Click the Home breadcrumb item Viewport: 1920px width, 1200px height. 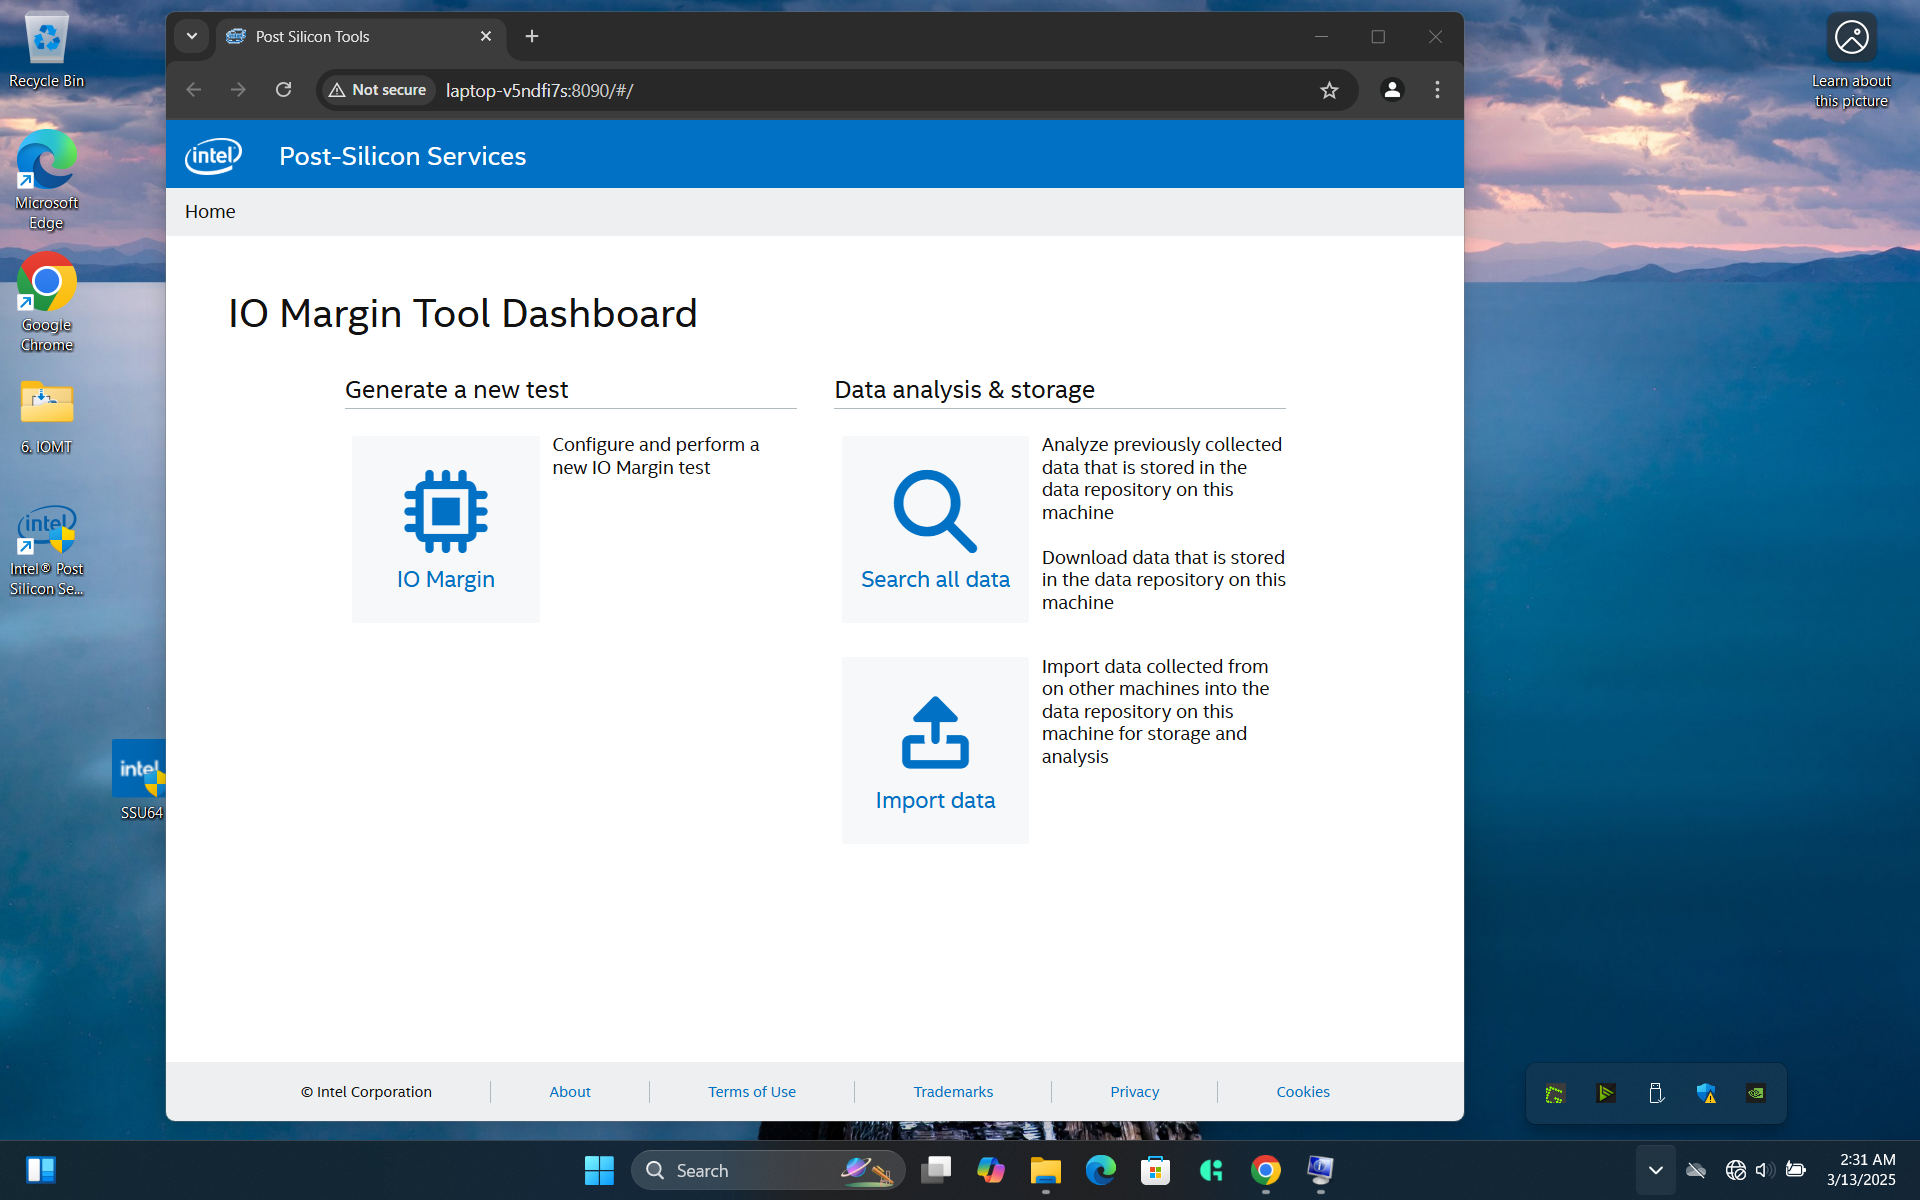pyautogui.click(x=210, y=212)
